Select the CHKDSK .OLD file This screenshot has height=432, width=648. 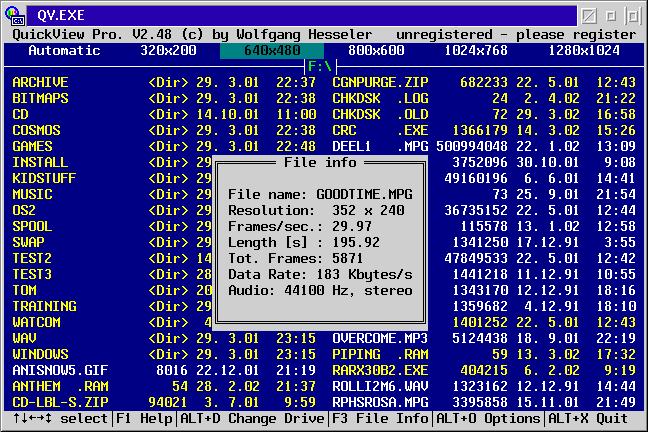pos(484,114)
